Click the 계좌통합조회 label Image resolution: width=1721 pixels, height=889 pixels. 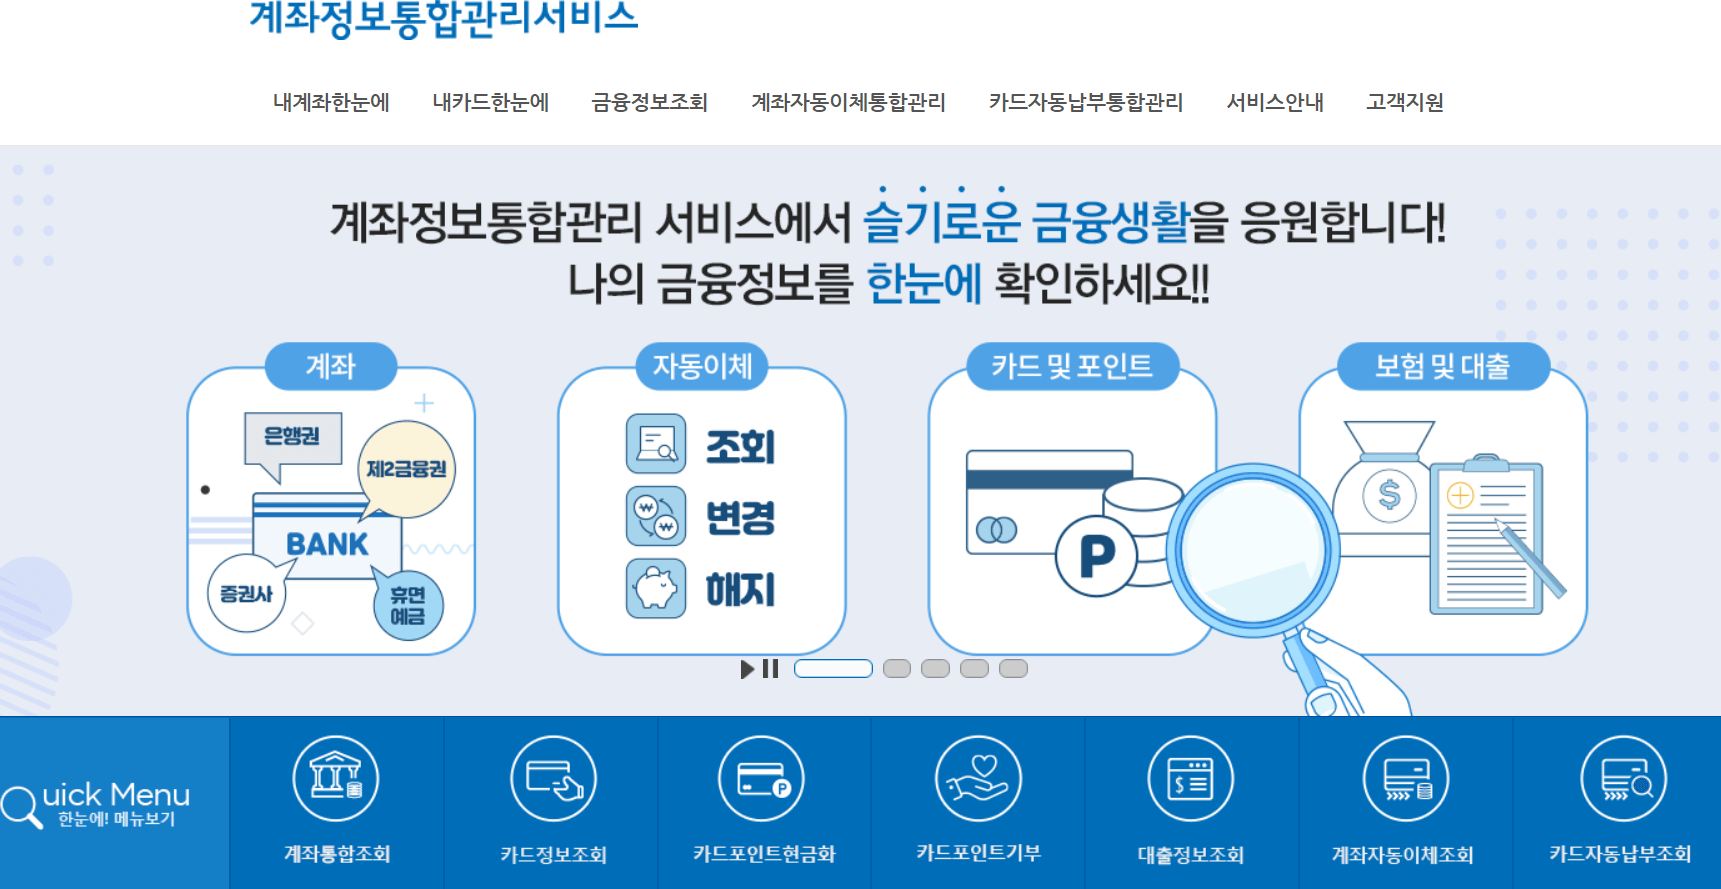(x=337, y=854)
